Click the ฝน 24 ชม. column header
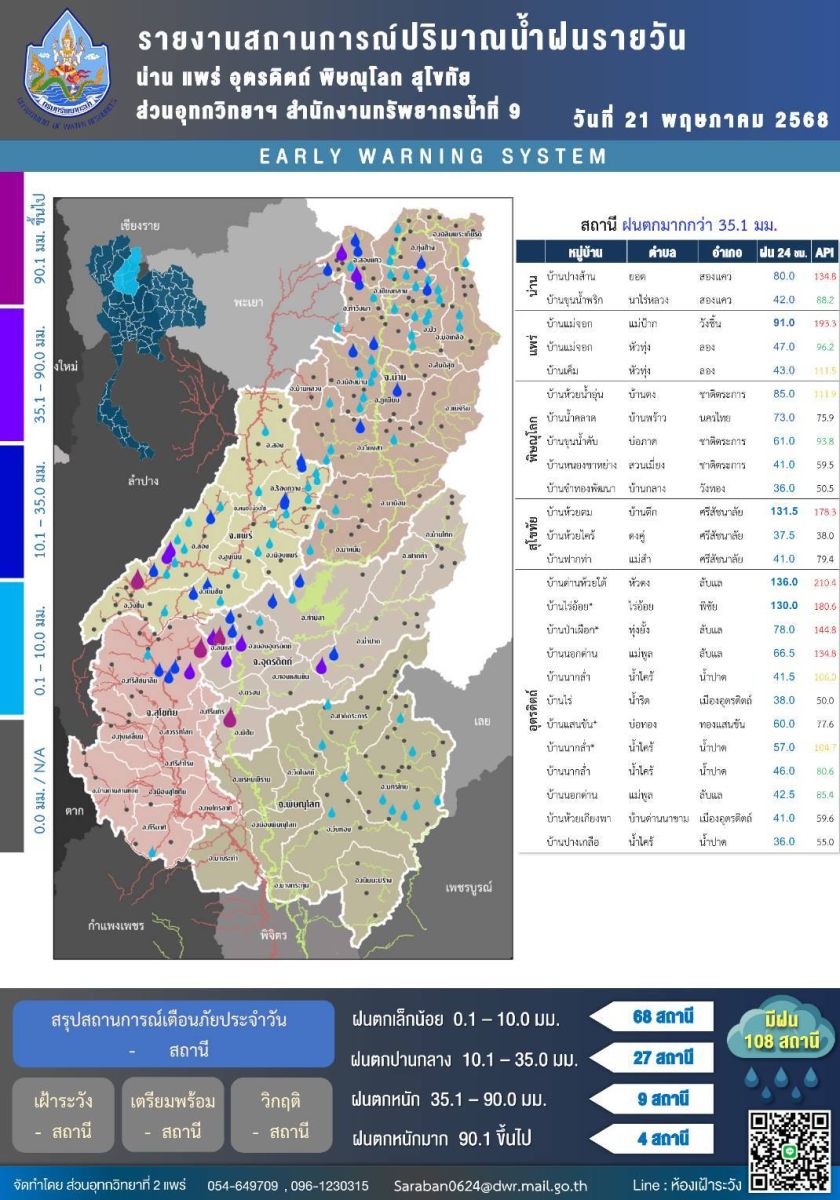This screenshot has height=1200, width=840. (782, 252)
